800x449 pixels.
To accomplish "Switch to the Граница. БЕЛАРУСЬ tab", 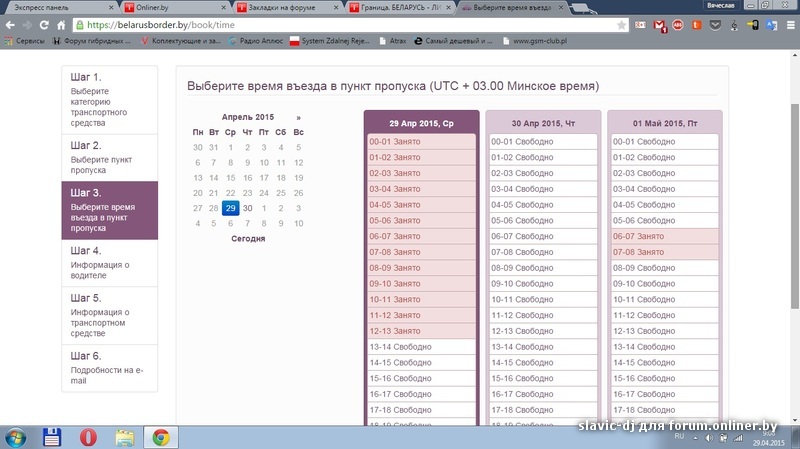I will pyautogui.click(x=401, y=8).
